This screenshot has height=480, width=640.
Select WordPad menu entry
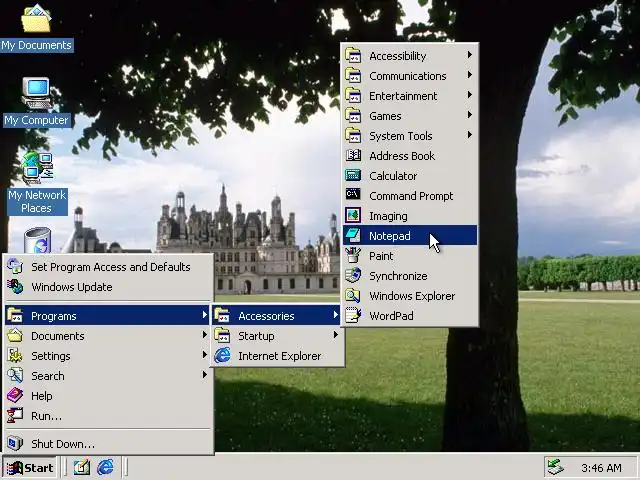410,316
